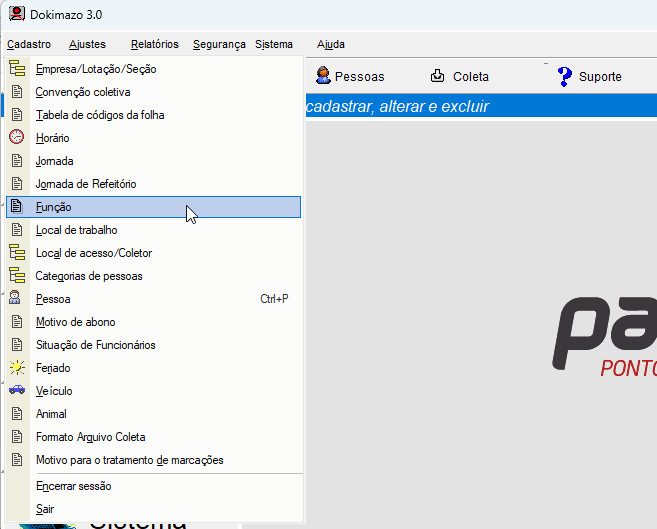Expand the Sistema menu
657x529 pixels.
click(x=274, y=44)
